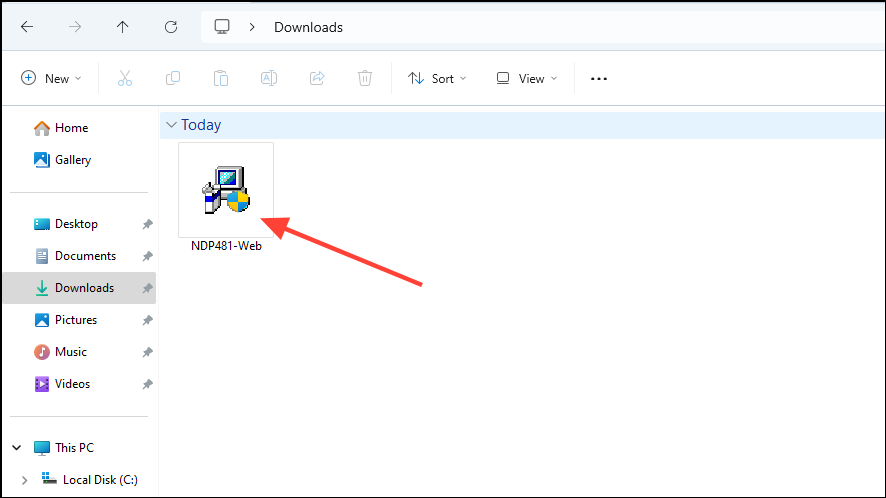Select the NDP481-Web installer icon

coord(226,190)
